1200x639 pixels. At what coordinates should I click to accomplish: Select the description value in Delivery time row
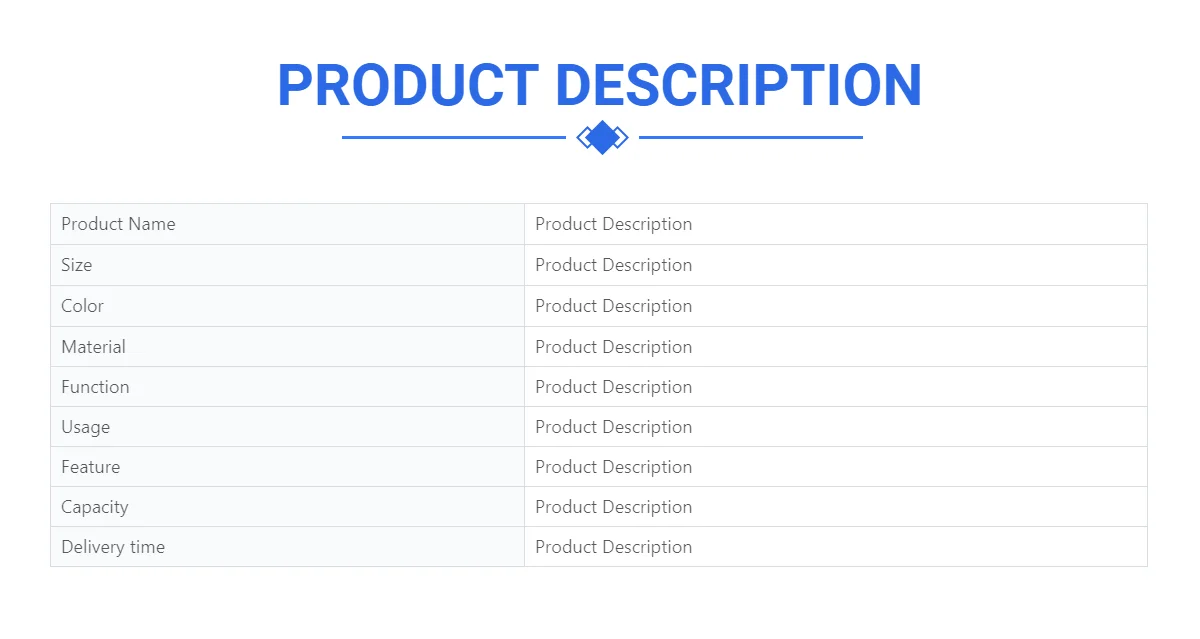[613, 547]
